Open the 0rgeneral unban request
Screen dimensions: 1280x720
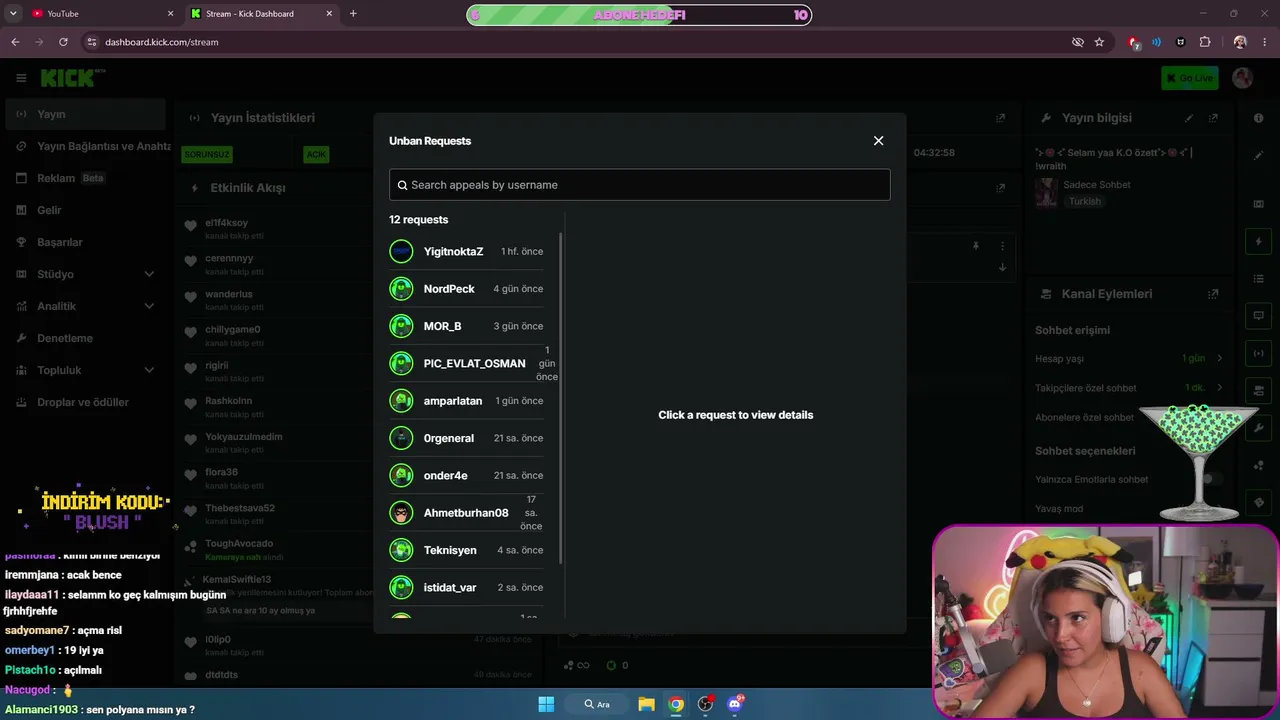467,438
